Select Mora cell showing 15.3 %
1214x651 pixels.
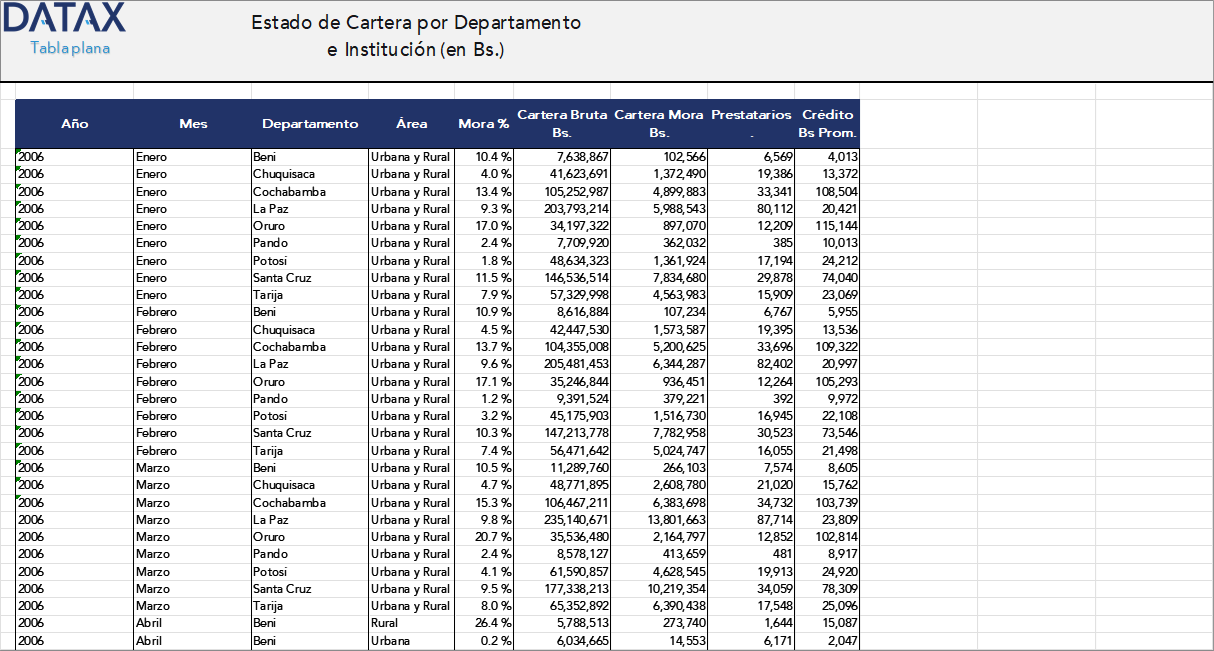pyautogui.click(x=484, y=503)
